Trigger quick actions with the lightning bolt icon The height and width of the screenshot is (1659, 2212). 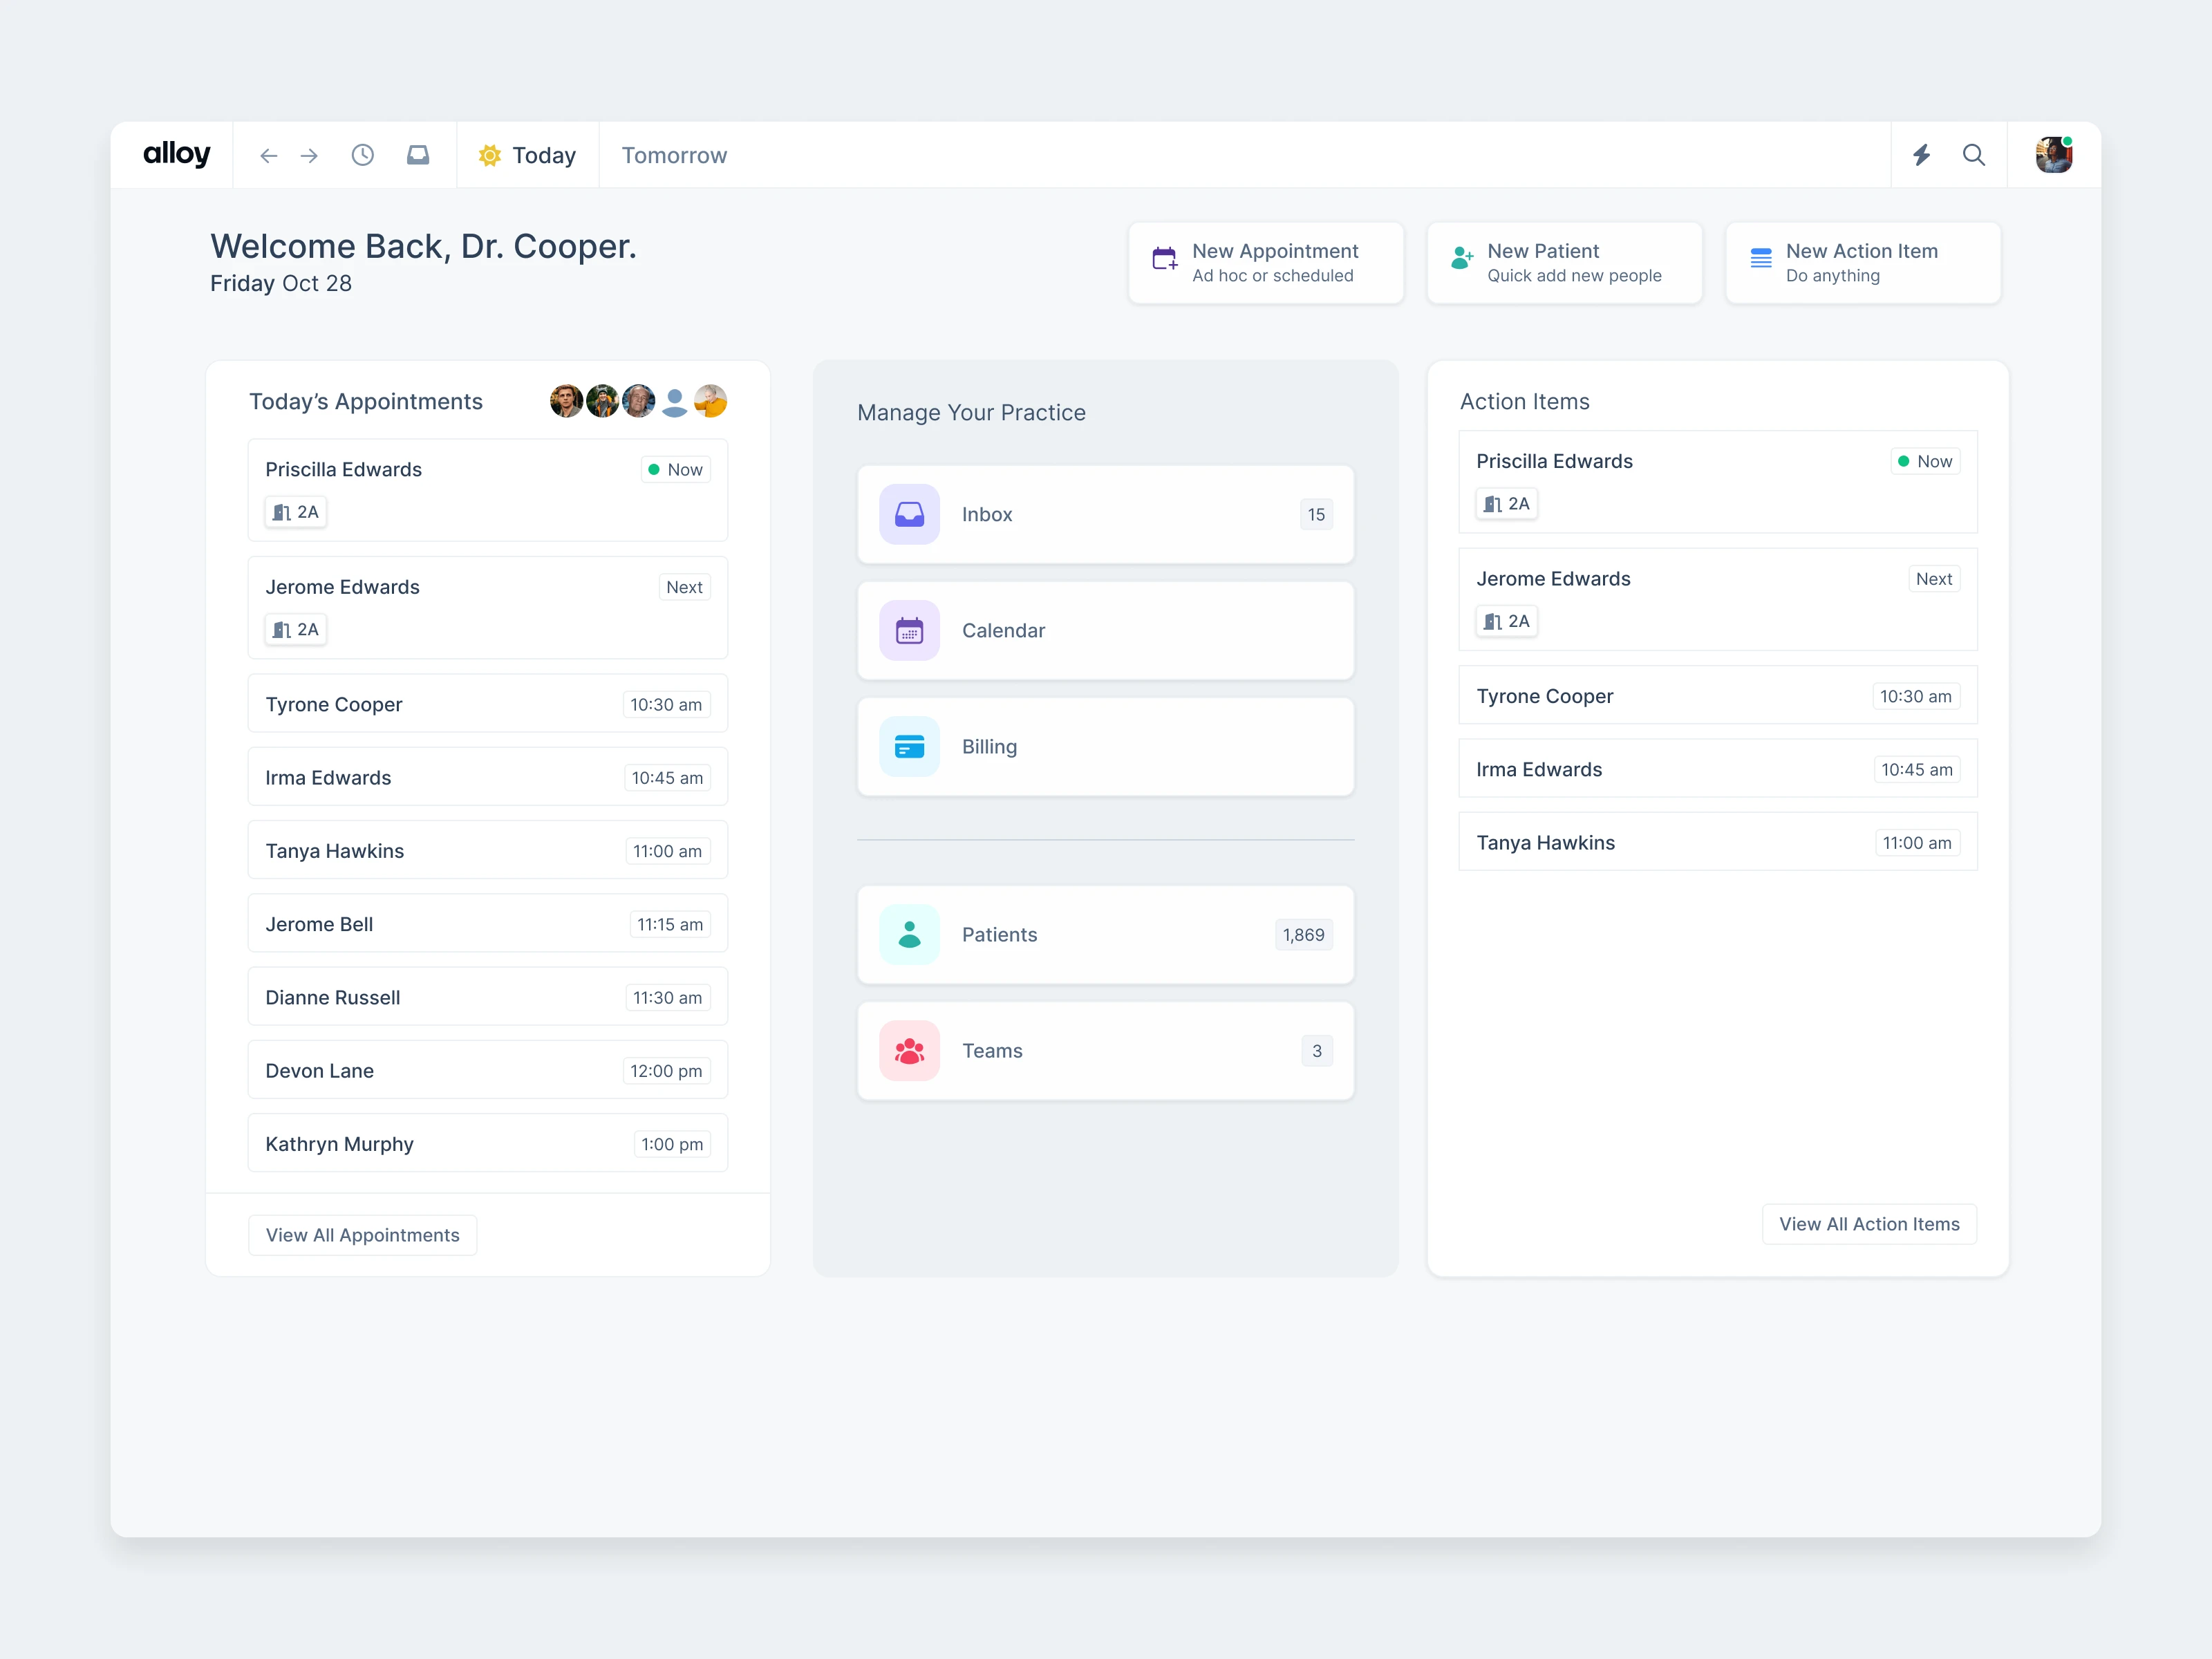(x=1922, y=155)
